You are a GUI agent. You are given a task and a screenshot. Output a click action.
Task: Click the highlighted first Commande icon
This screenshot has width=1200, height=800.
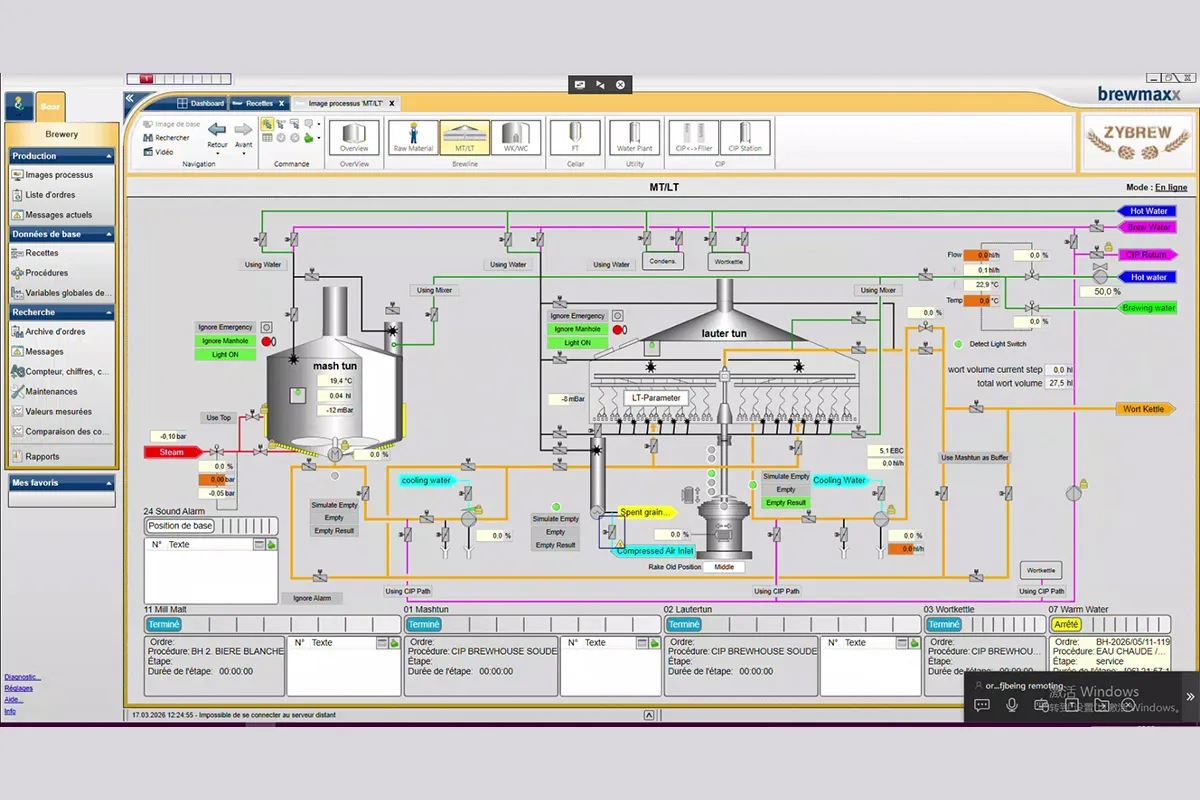click(x=267, y=123)
